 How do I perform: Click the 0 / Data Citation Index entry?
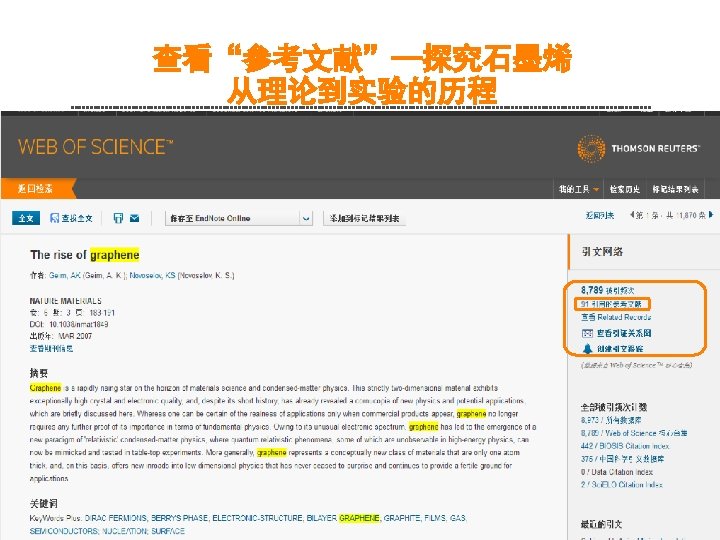[617, 472]
